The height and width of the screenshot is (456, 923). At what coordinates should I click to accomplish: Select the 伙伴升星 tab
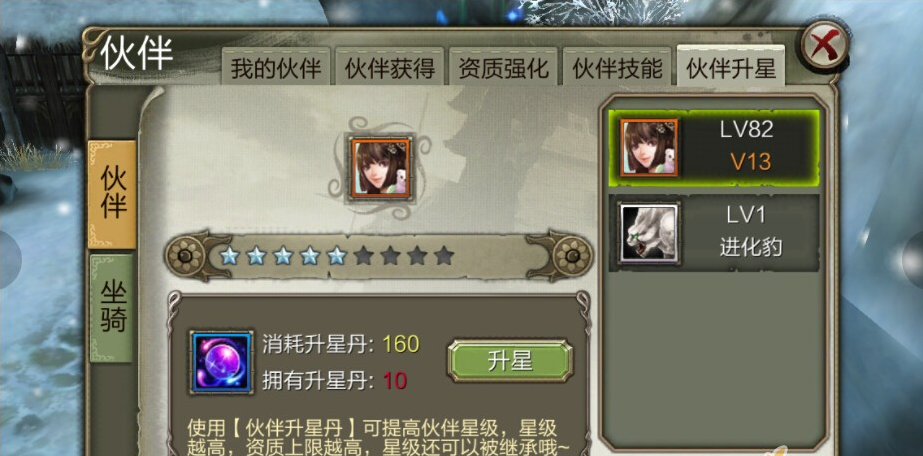coord(731,67)
